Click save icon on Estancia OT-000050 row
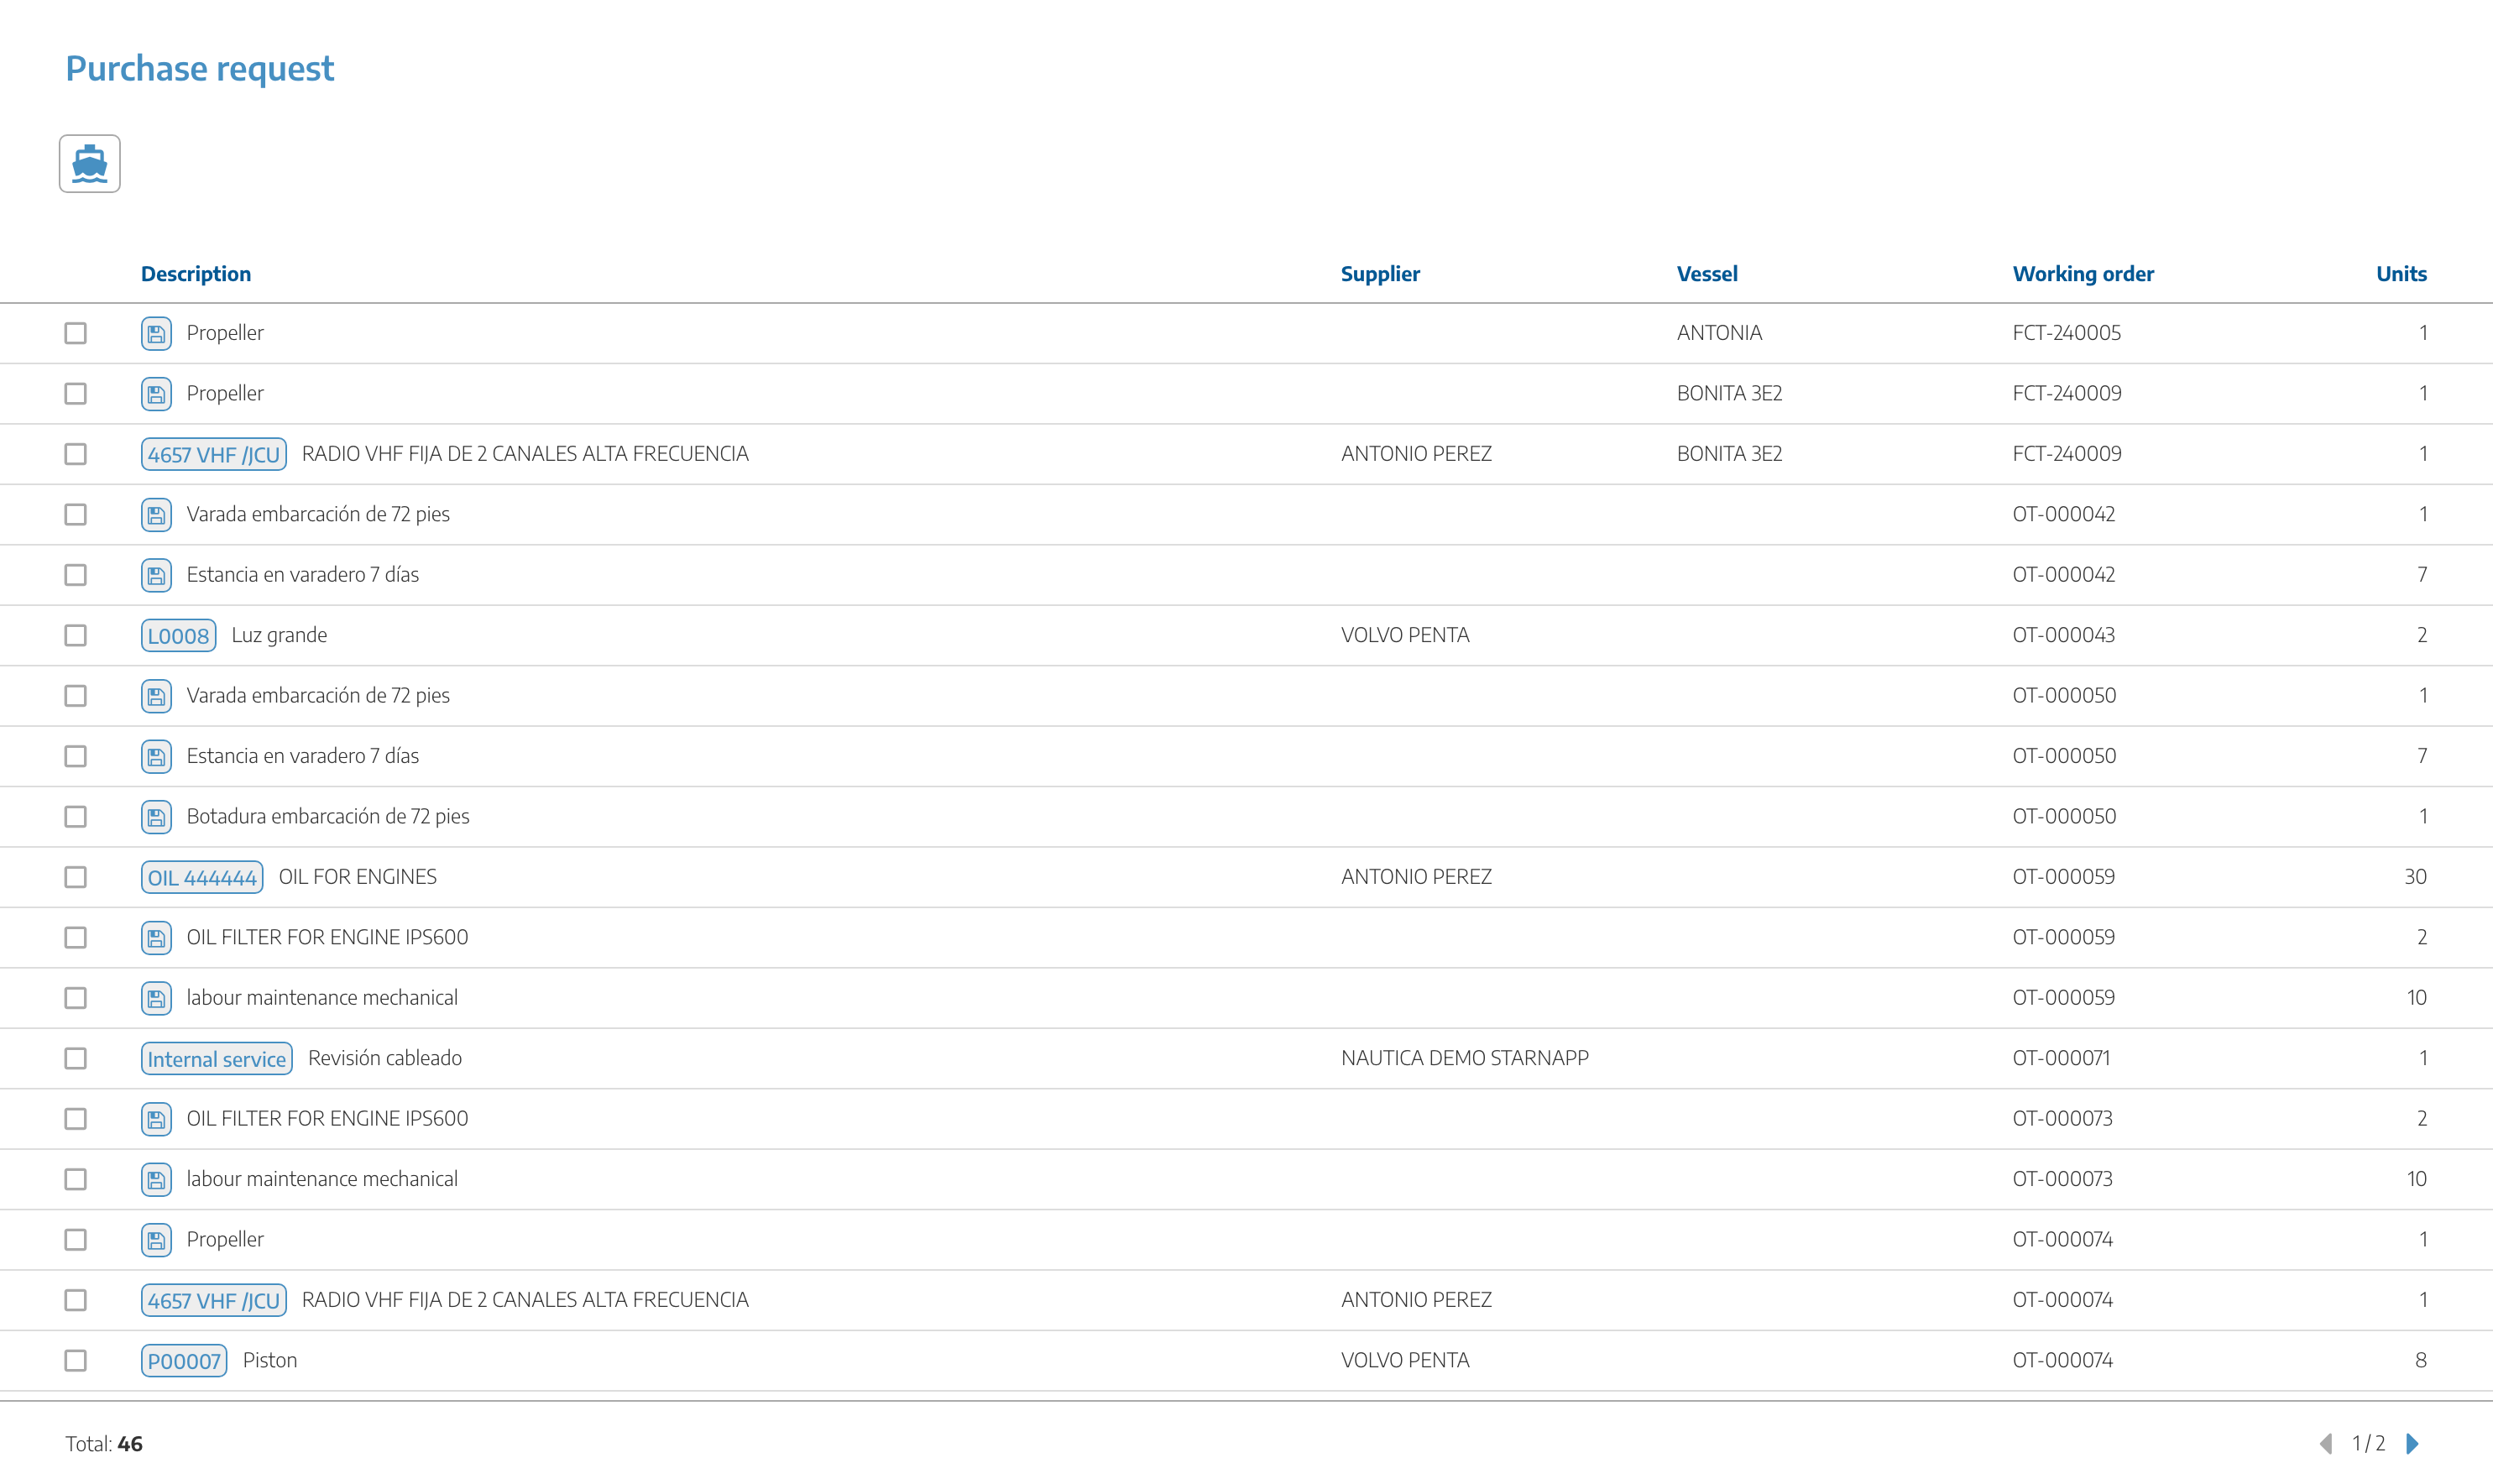The image size is (2493, 1484). pos(156,756)
